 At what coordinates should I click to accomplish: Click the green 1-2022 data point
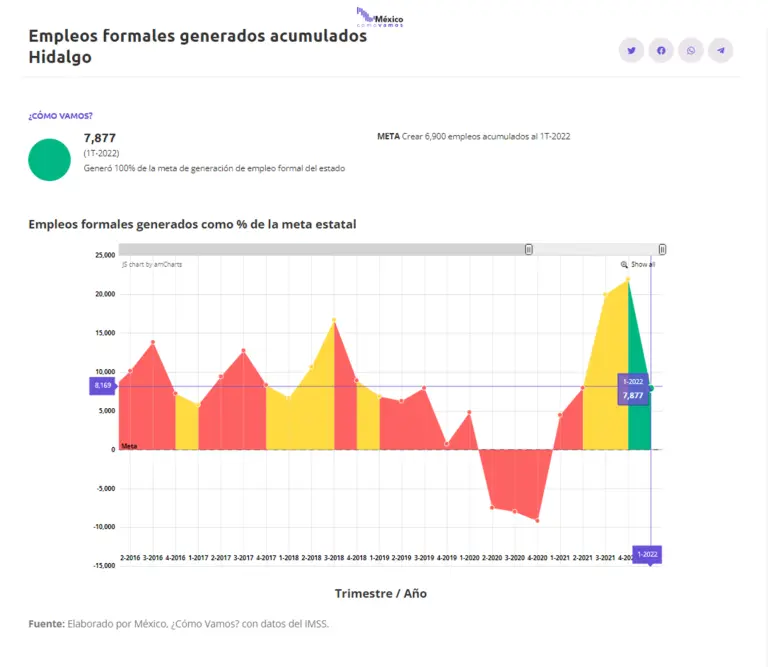(x=651, y=388)
